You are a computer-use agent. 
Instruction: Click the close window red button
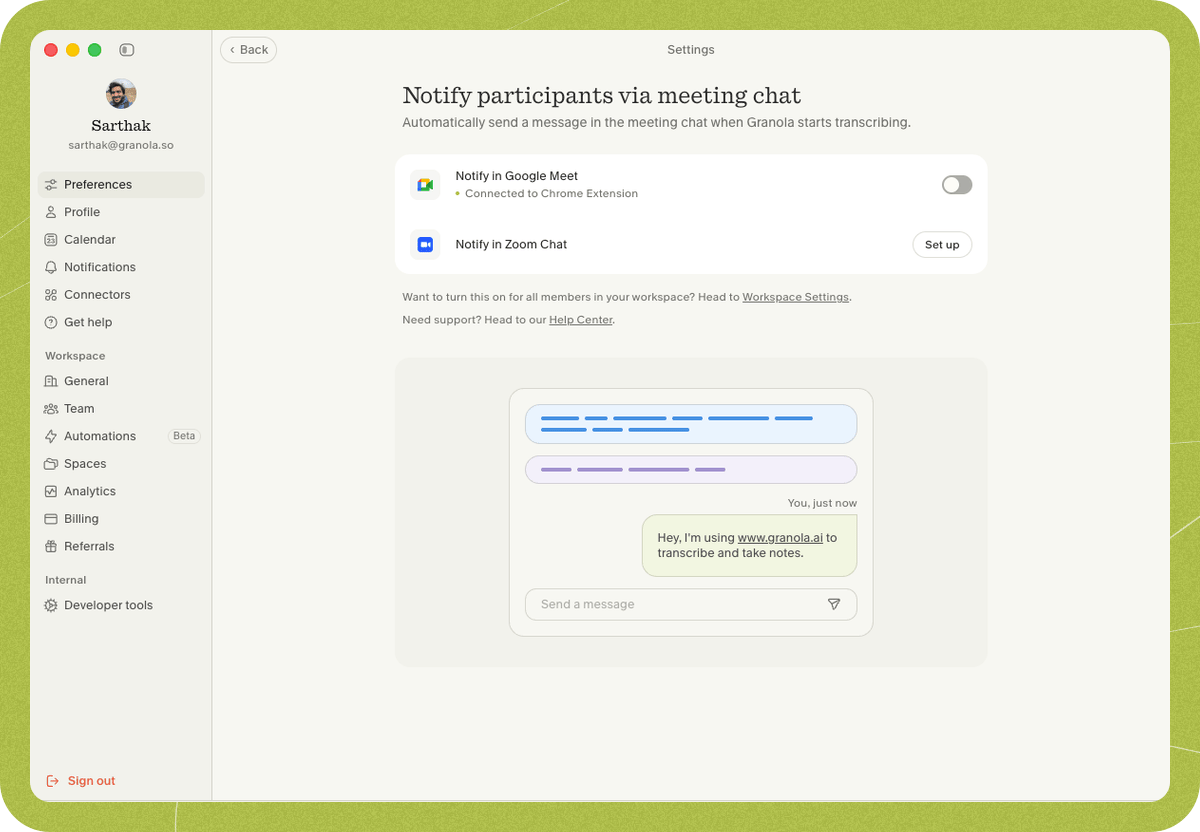51,50
